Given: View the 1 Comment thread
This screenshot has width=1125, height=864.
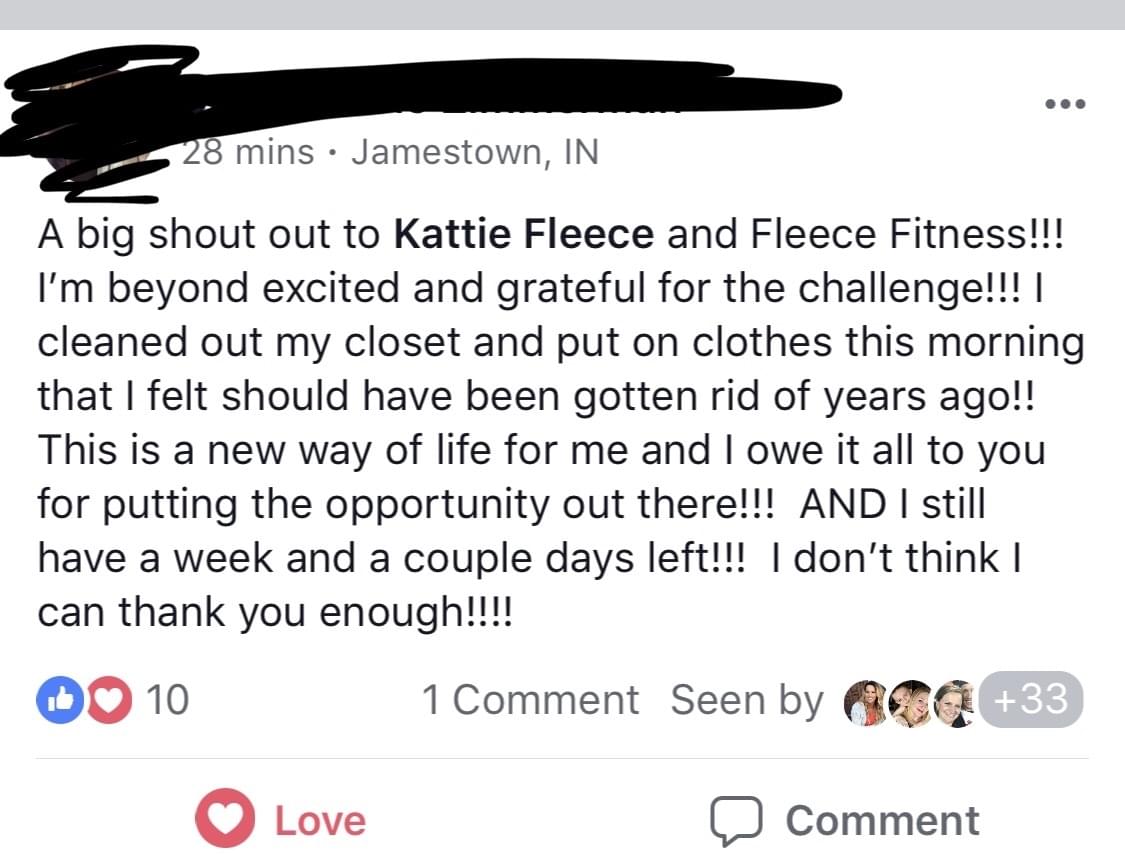Looking at the screenshot, I should [x=530, y=700].
